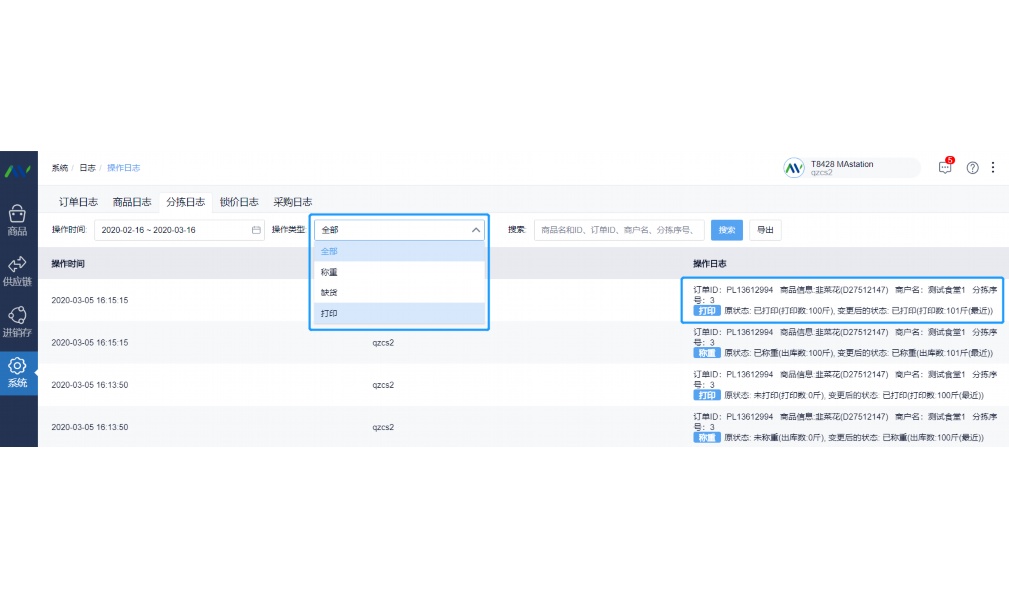
Task: Click the help question mark icon
Action: [971, 167]
